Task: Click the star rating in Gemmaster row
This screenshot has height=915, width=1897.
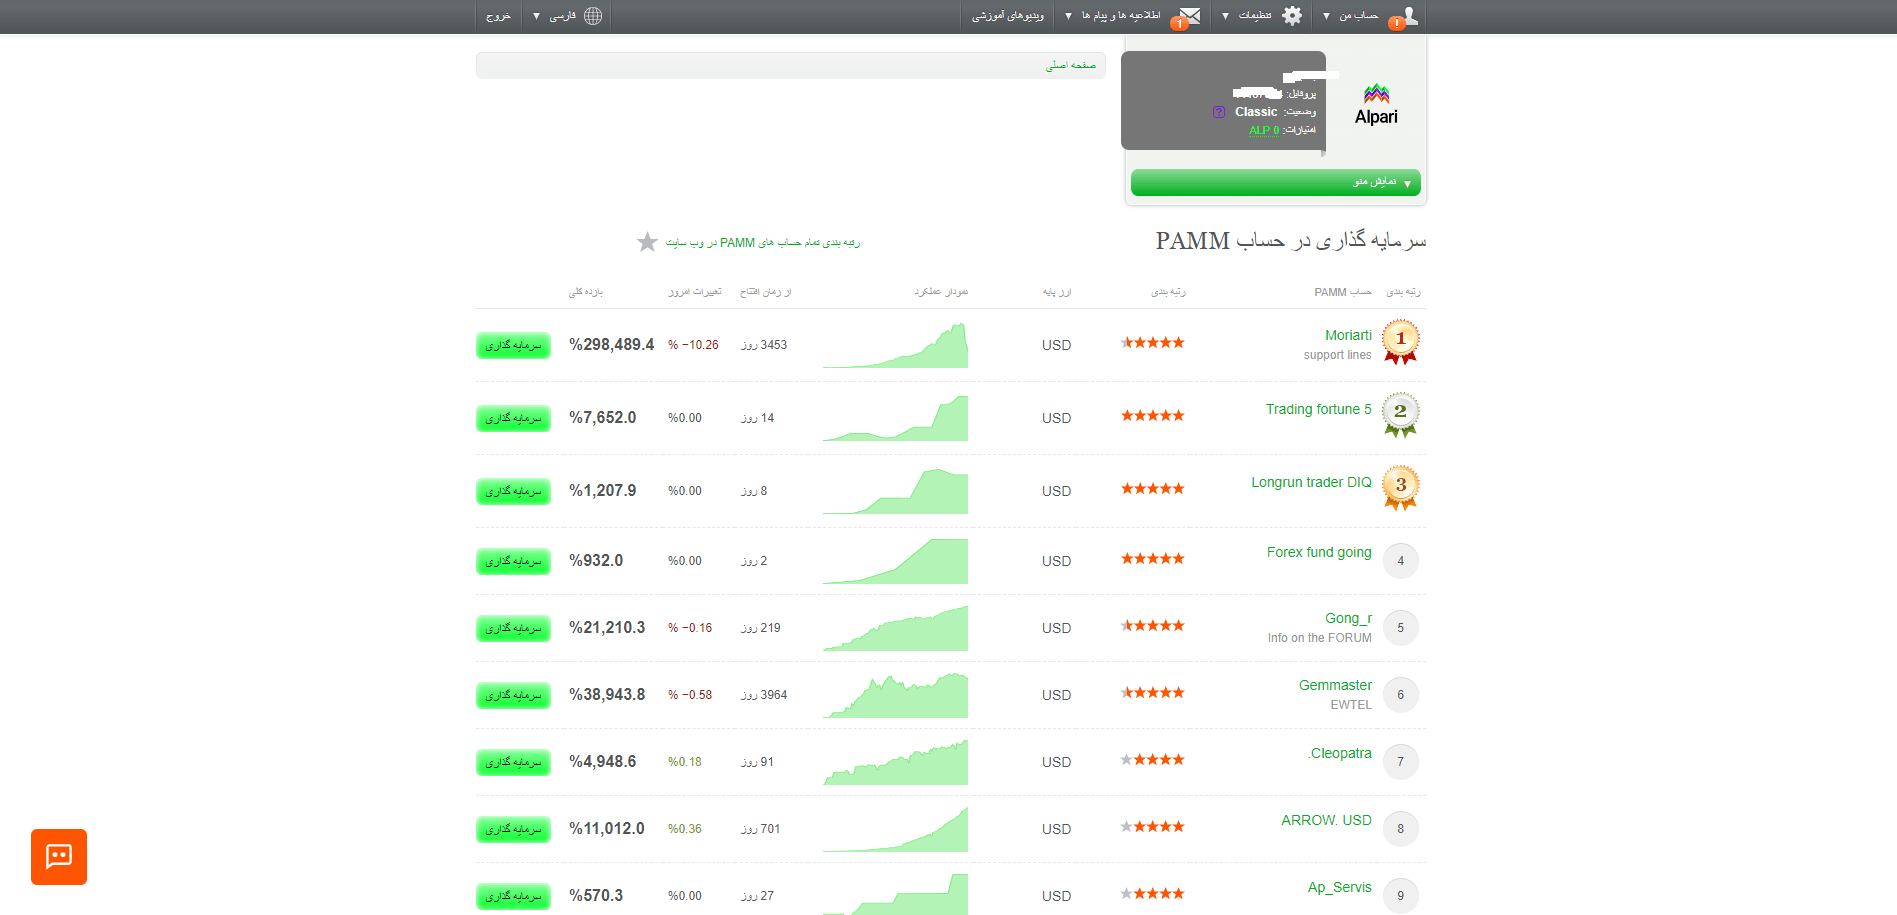Action: point(1152,693)
